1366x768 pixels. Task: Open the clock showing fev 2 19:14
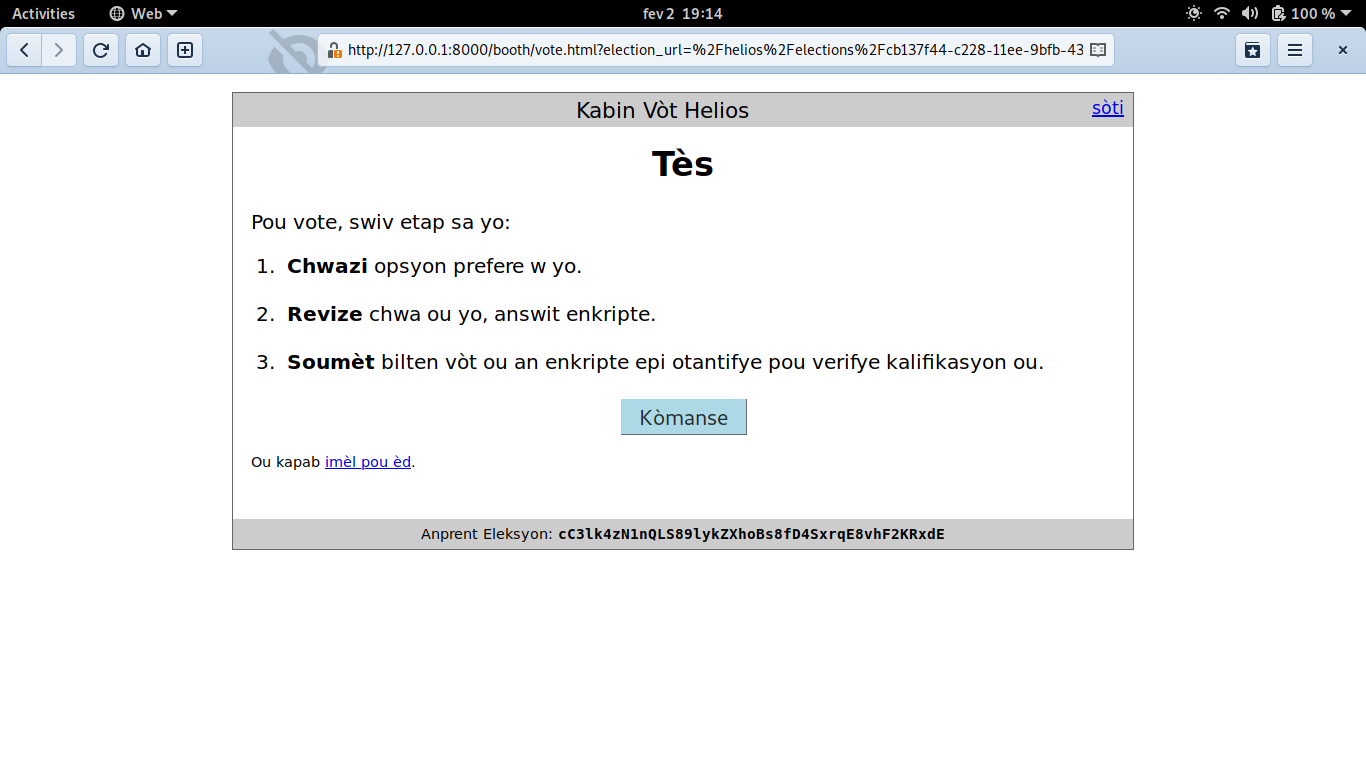[x=683, y=13]
